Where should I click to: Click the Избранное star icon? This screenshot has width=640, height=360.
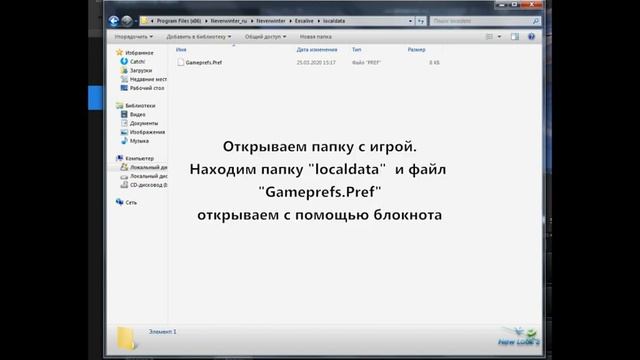(x=119, y=52)
